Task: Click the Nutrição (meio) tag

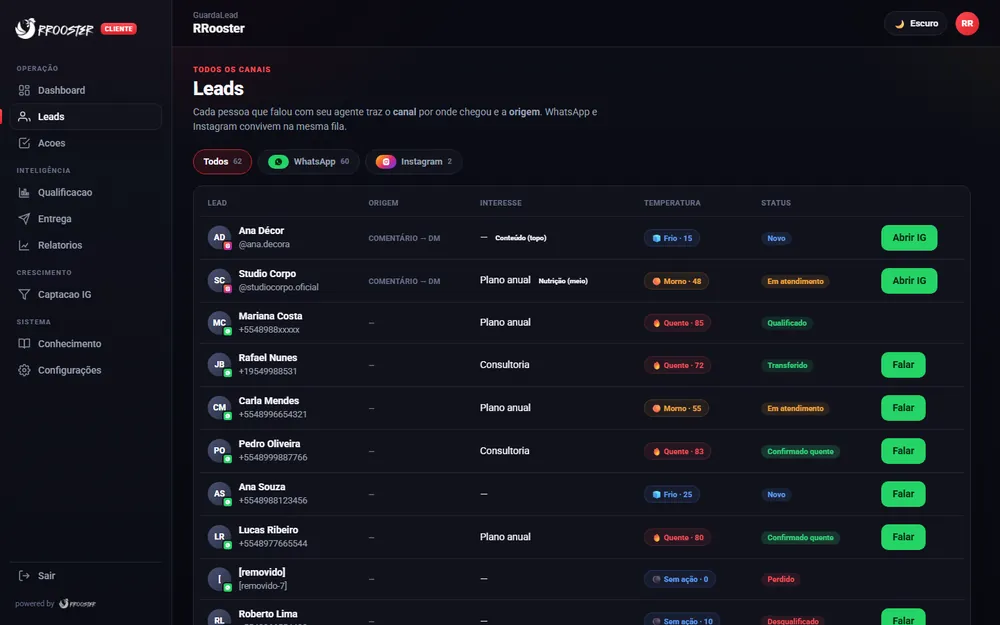Action: tap(563, 281)
